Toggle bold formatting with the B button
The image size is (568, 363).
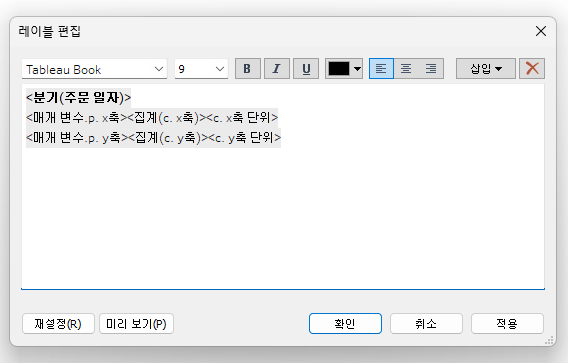[248, 68]
